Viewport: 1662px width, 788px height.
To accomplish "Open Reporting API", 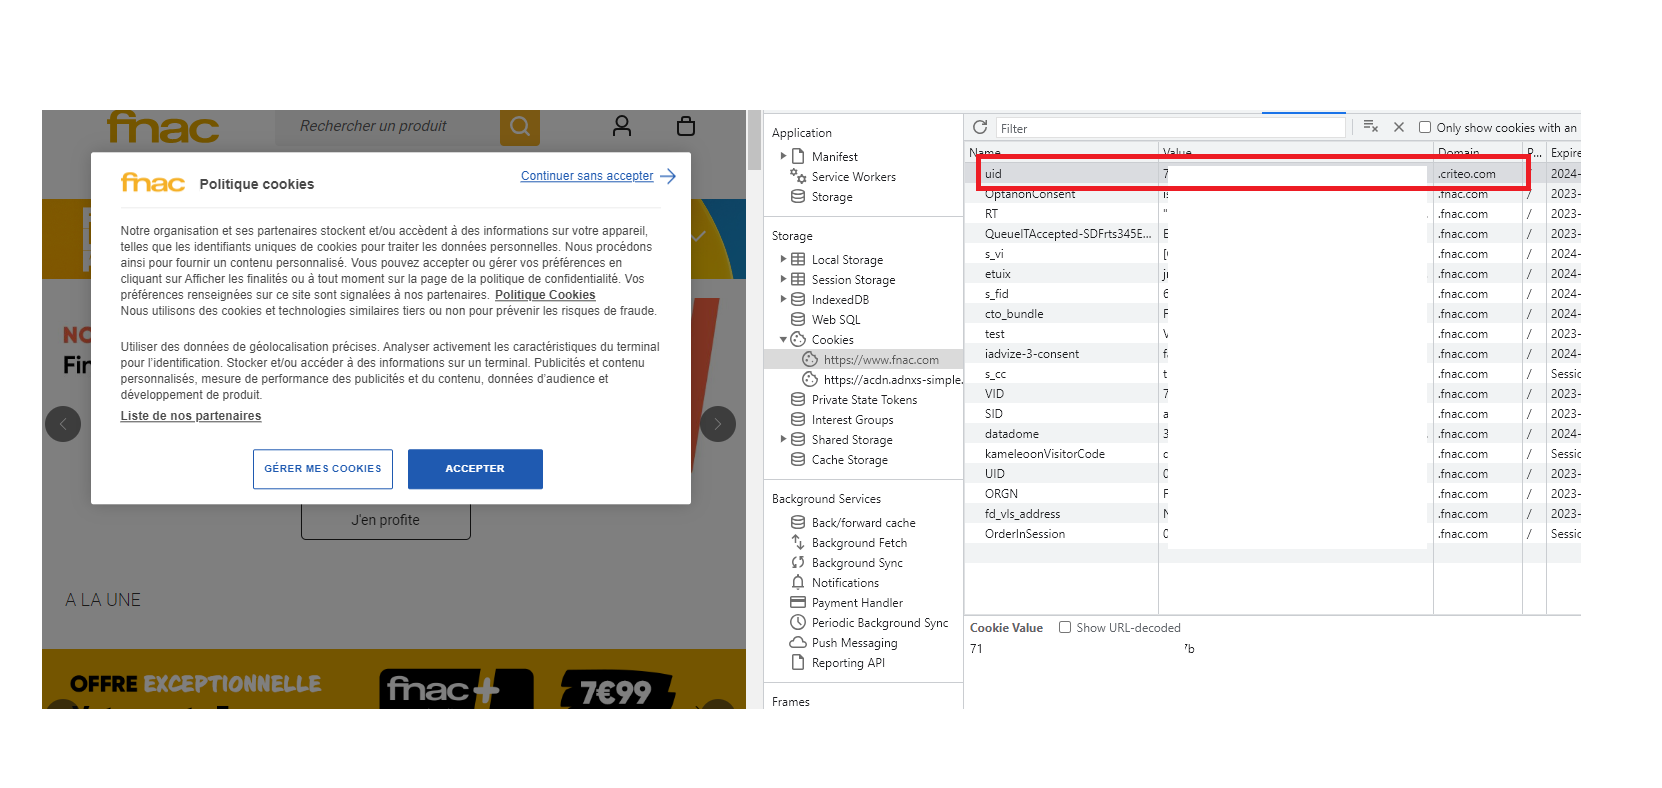I will pyautogui.click(x=848, y=663).
